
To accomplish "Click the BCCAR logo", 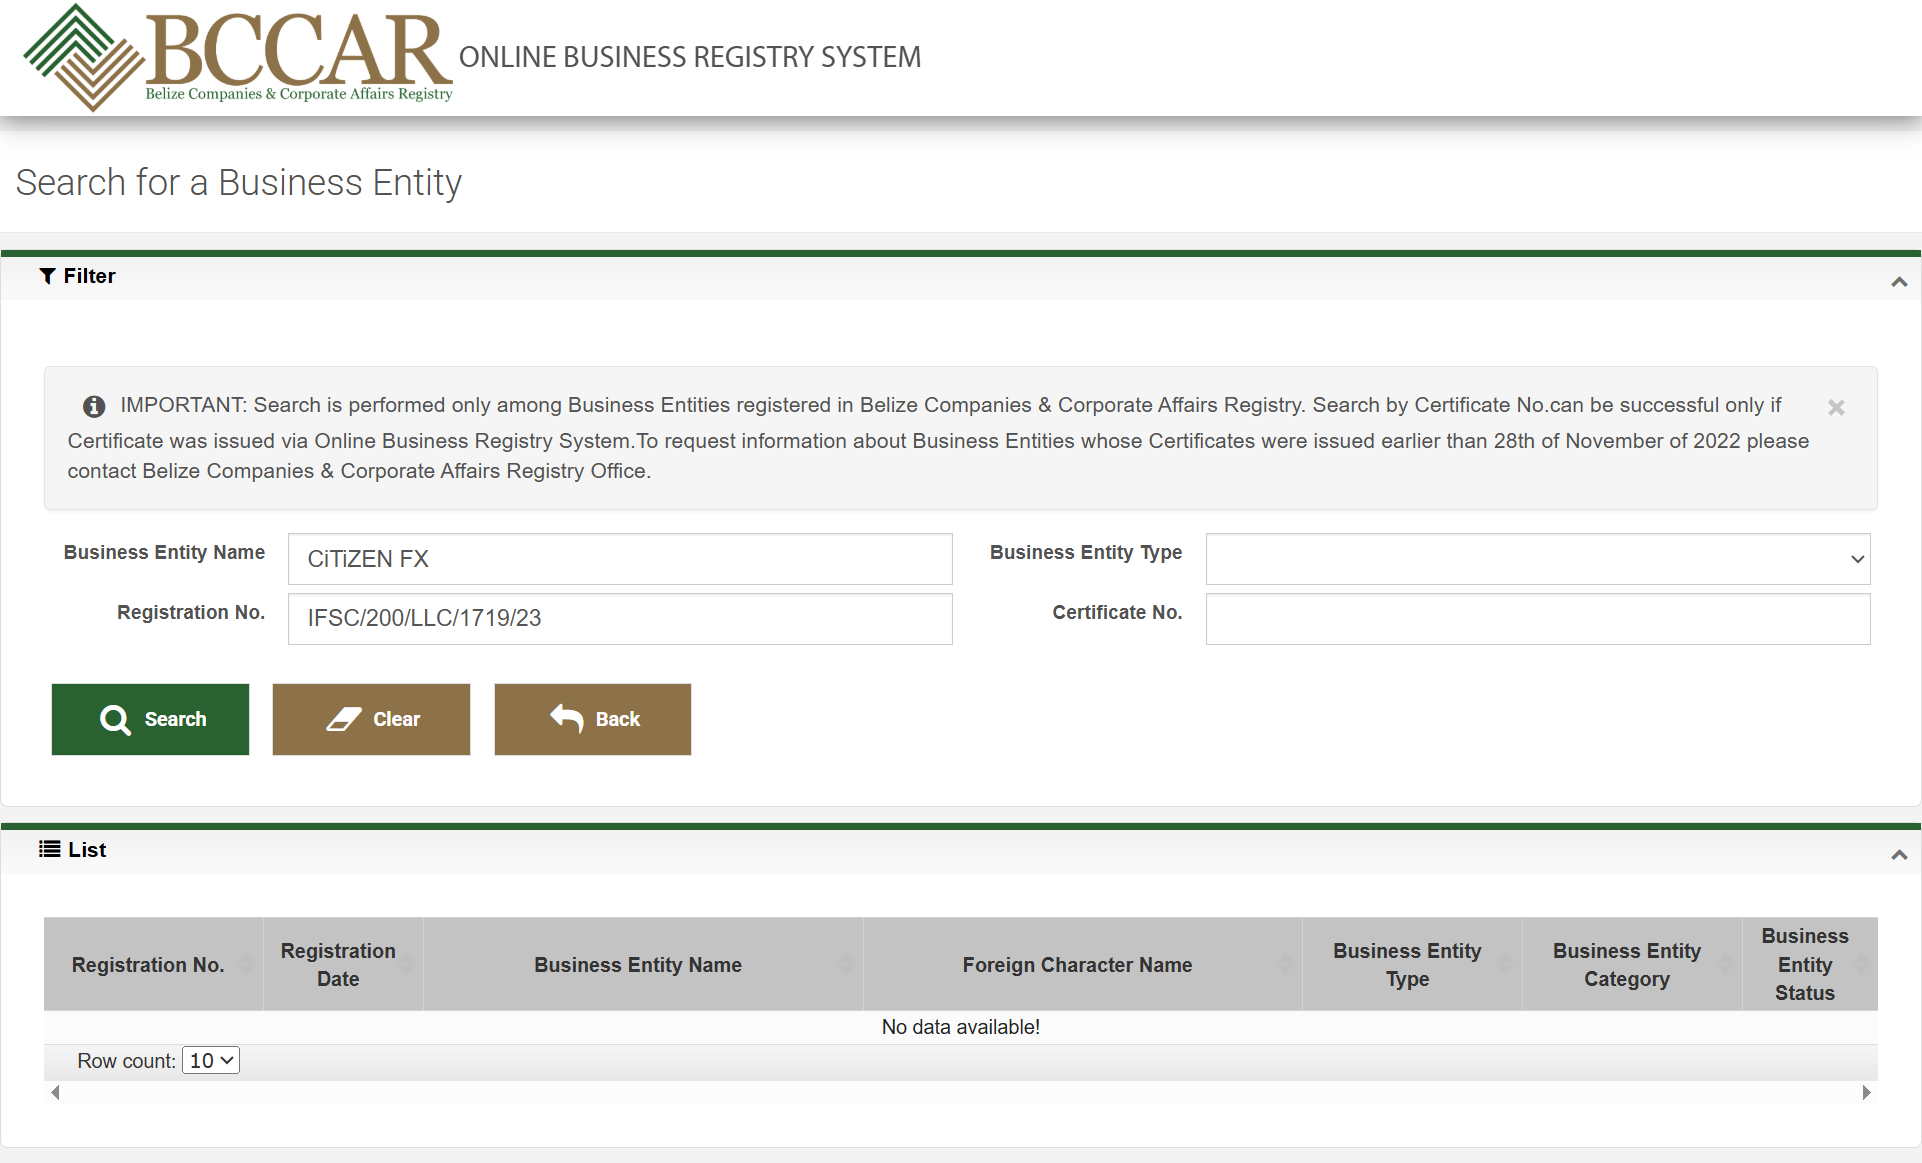I will coord(238,57).
